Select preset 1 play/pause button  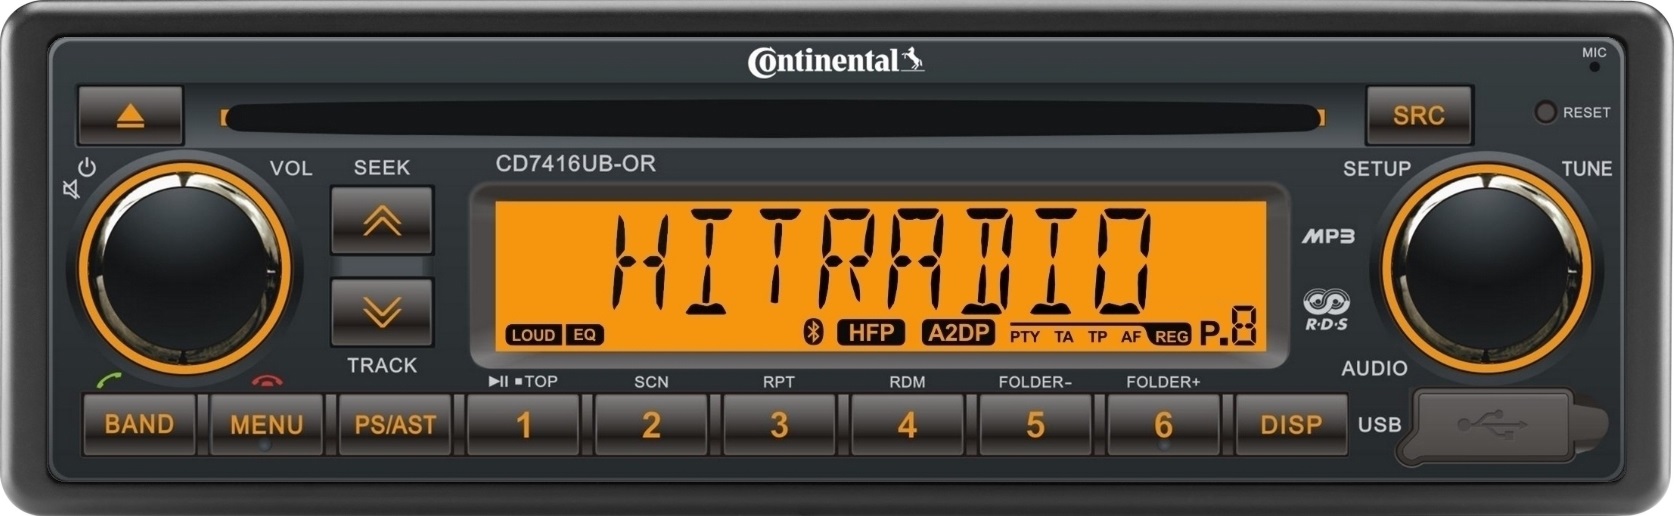coord(523,425)
